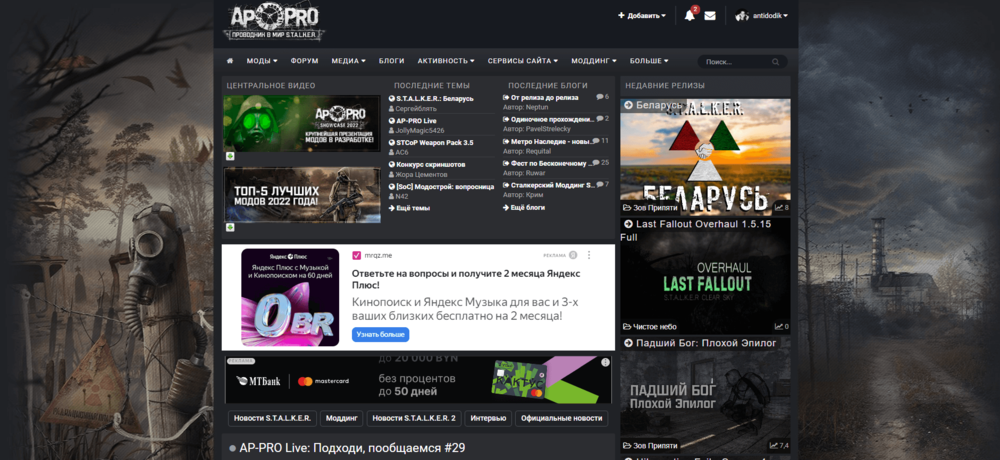Open the antidodik account dropdown

[x=770, y=16]
